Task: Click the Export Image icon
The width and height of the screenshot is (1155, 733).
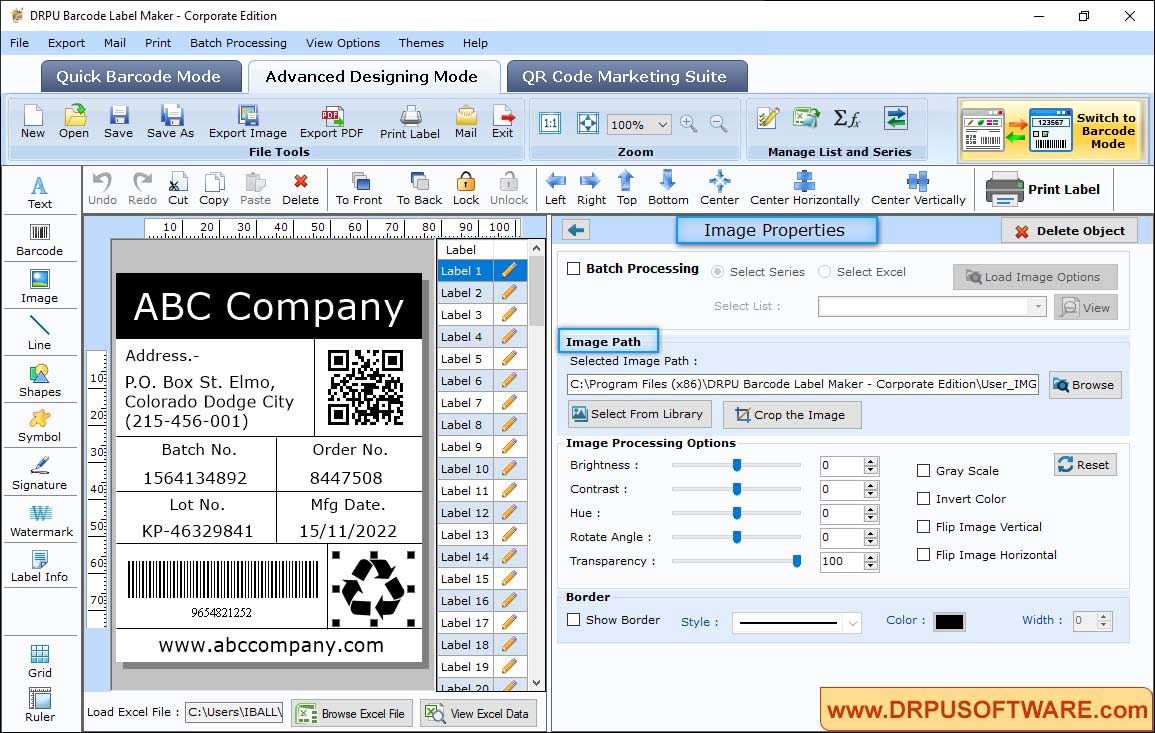Action: pos(248,122)
